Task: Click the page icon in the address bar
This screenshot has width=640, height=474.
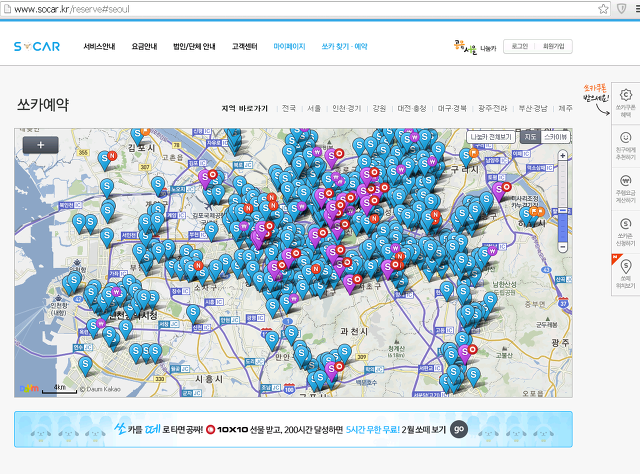Action: point(7,9)
